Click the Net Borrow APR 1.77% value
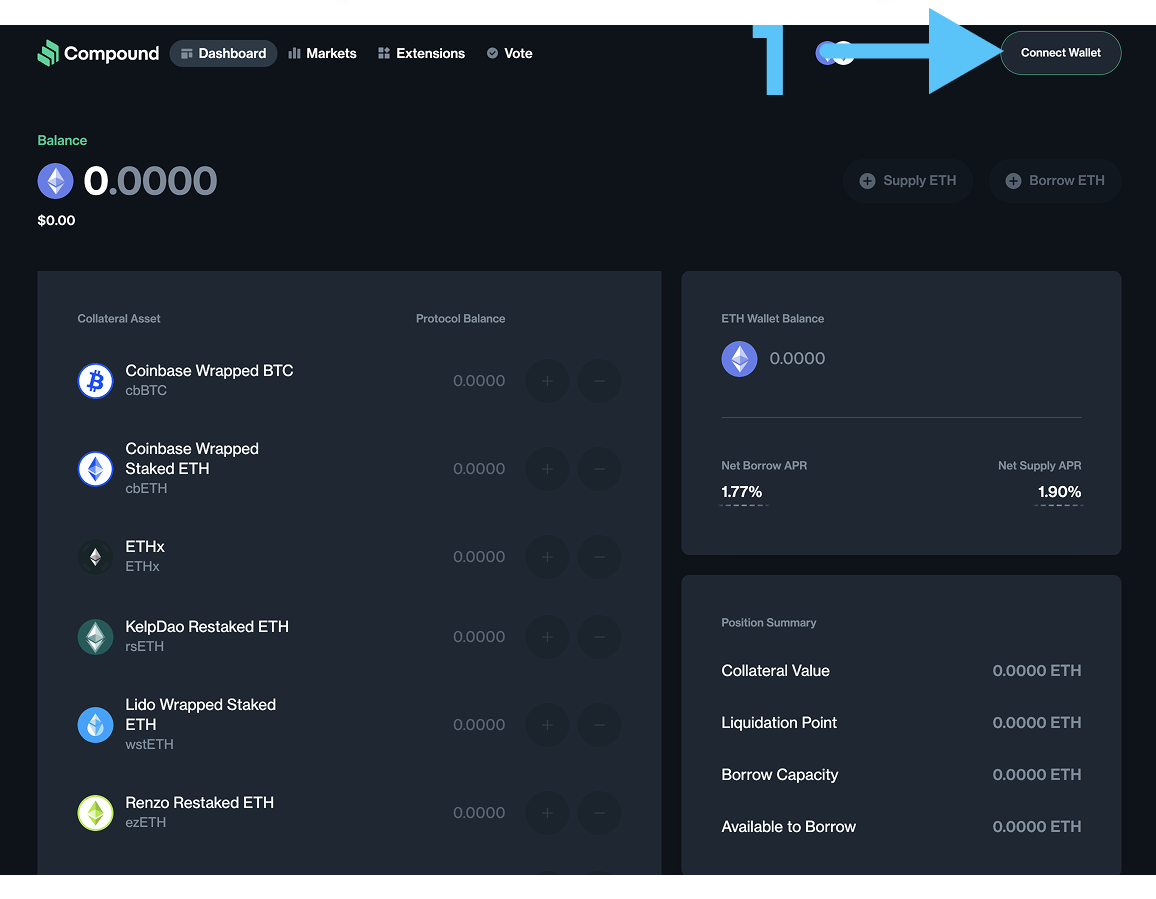The height and width of the screenshot is (899, 1156). pos(742,492)
